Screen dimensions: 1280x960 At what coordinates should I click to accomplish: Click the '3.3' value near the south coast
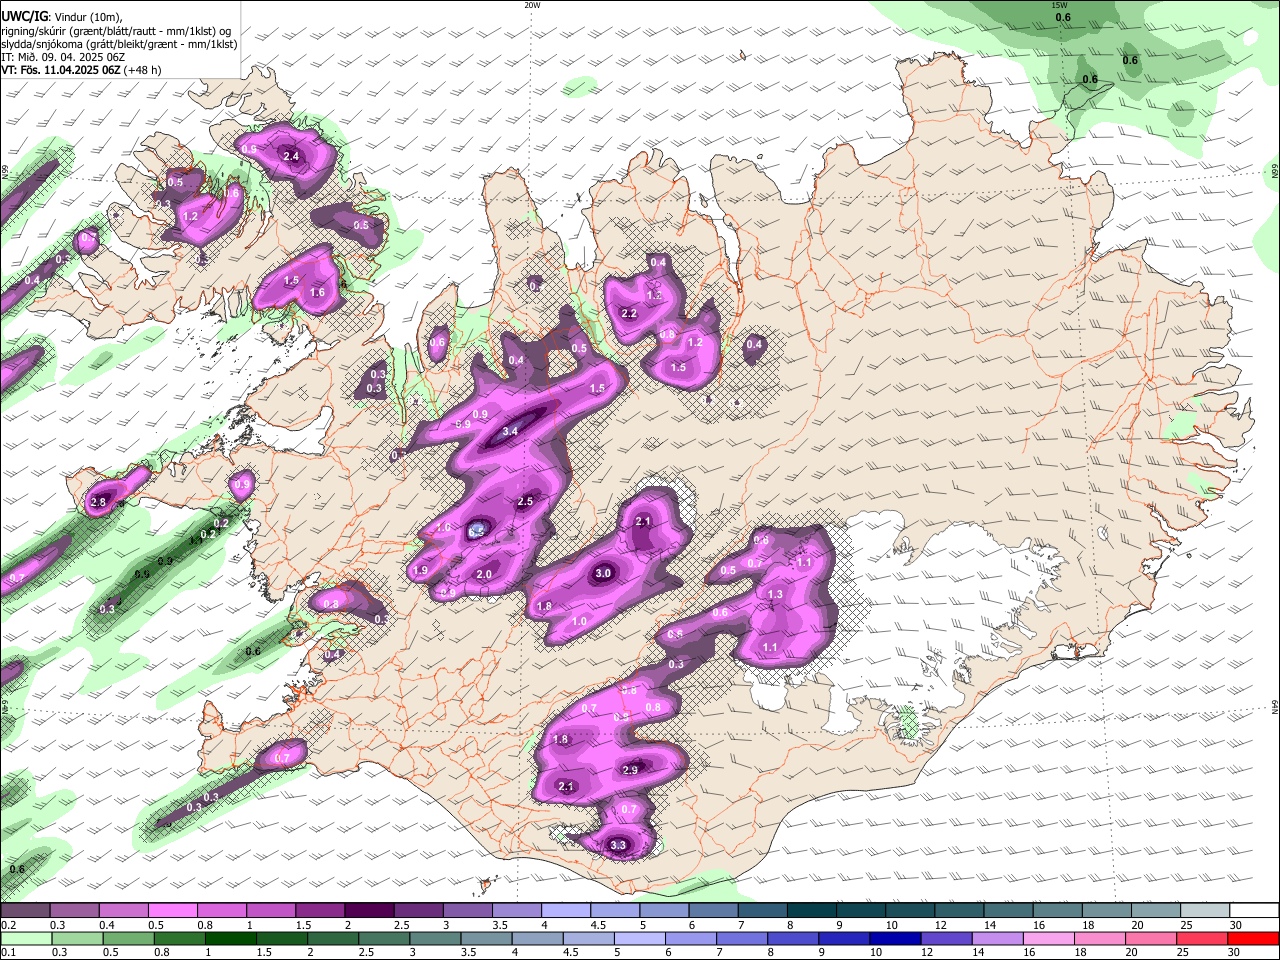618,846
